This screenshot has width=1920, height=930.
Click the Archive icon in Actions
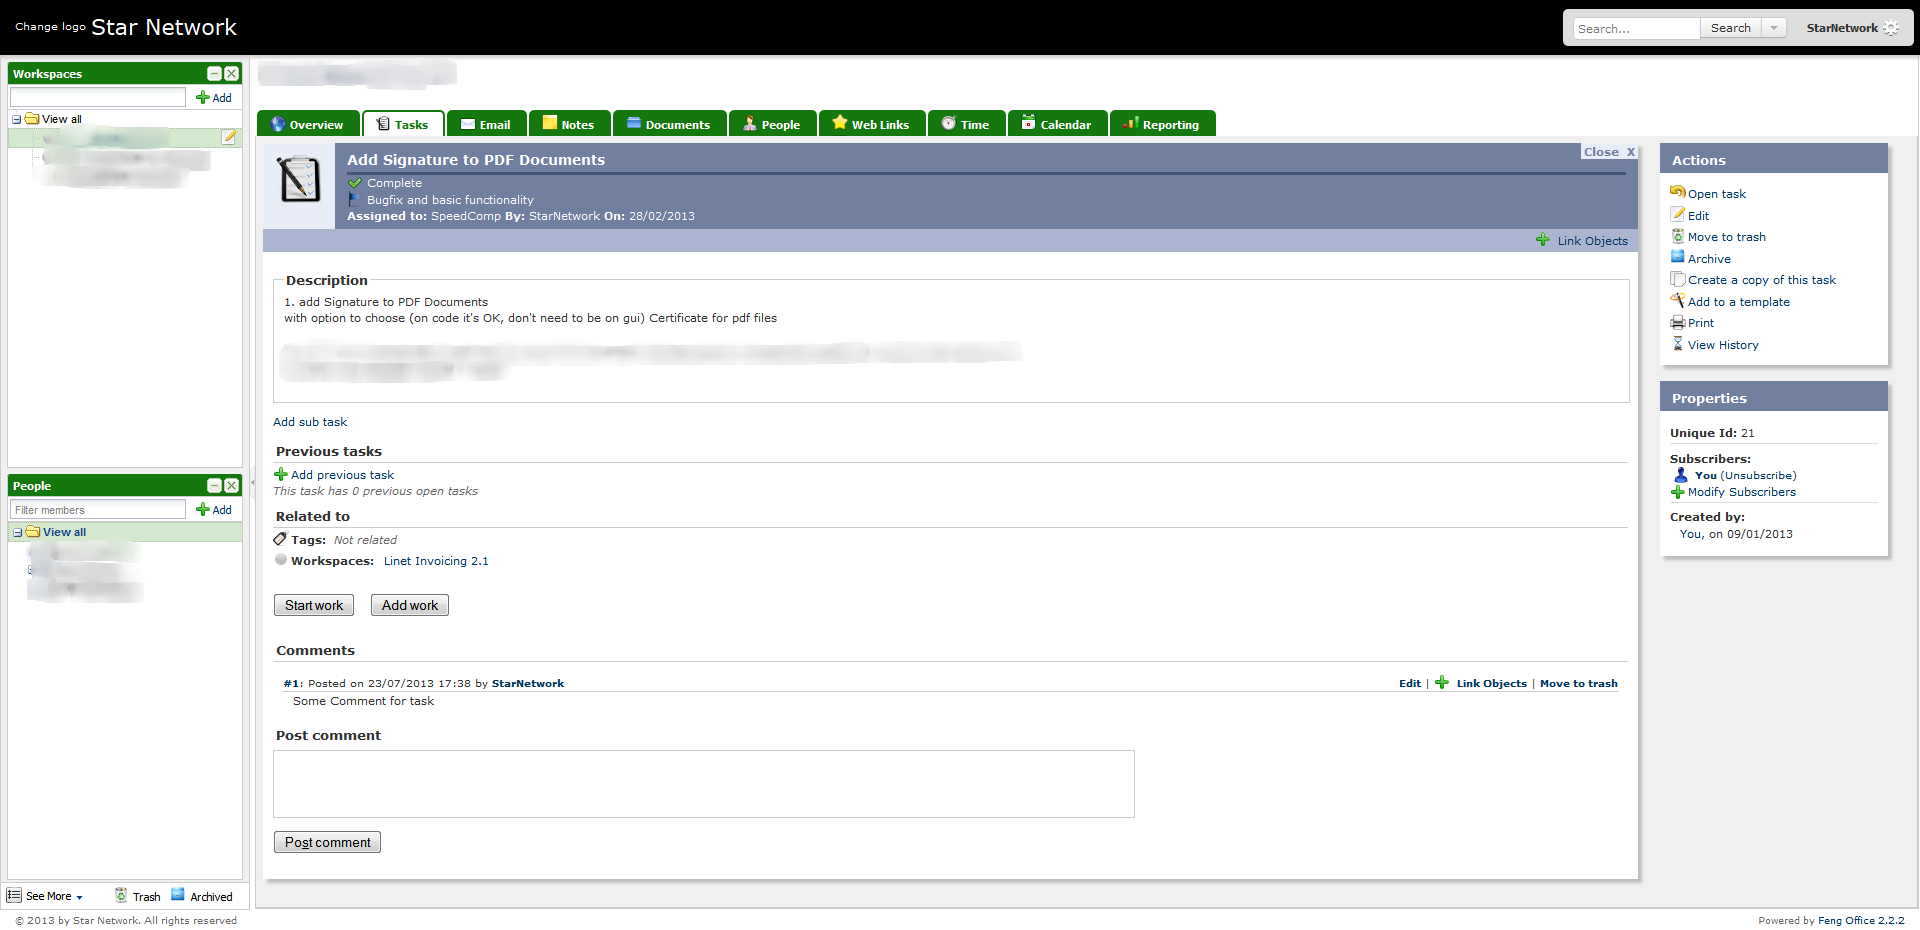coord(1678,258)
